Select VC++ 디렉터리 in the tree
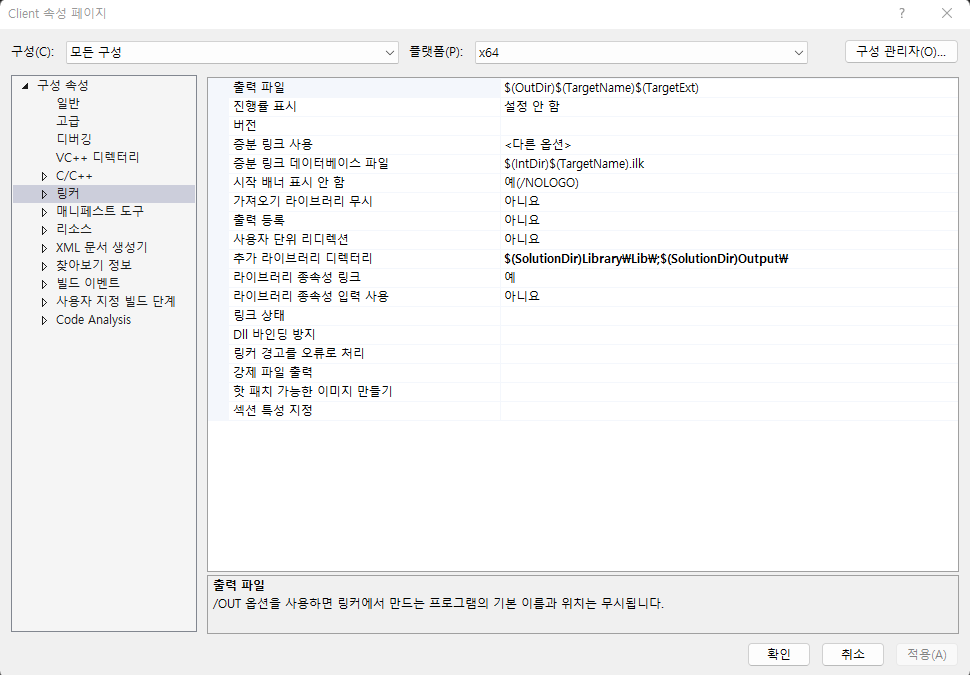 click(x=98, y=157)
